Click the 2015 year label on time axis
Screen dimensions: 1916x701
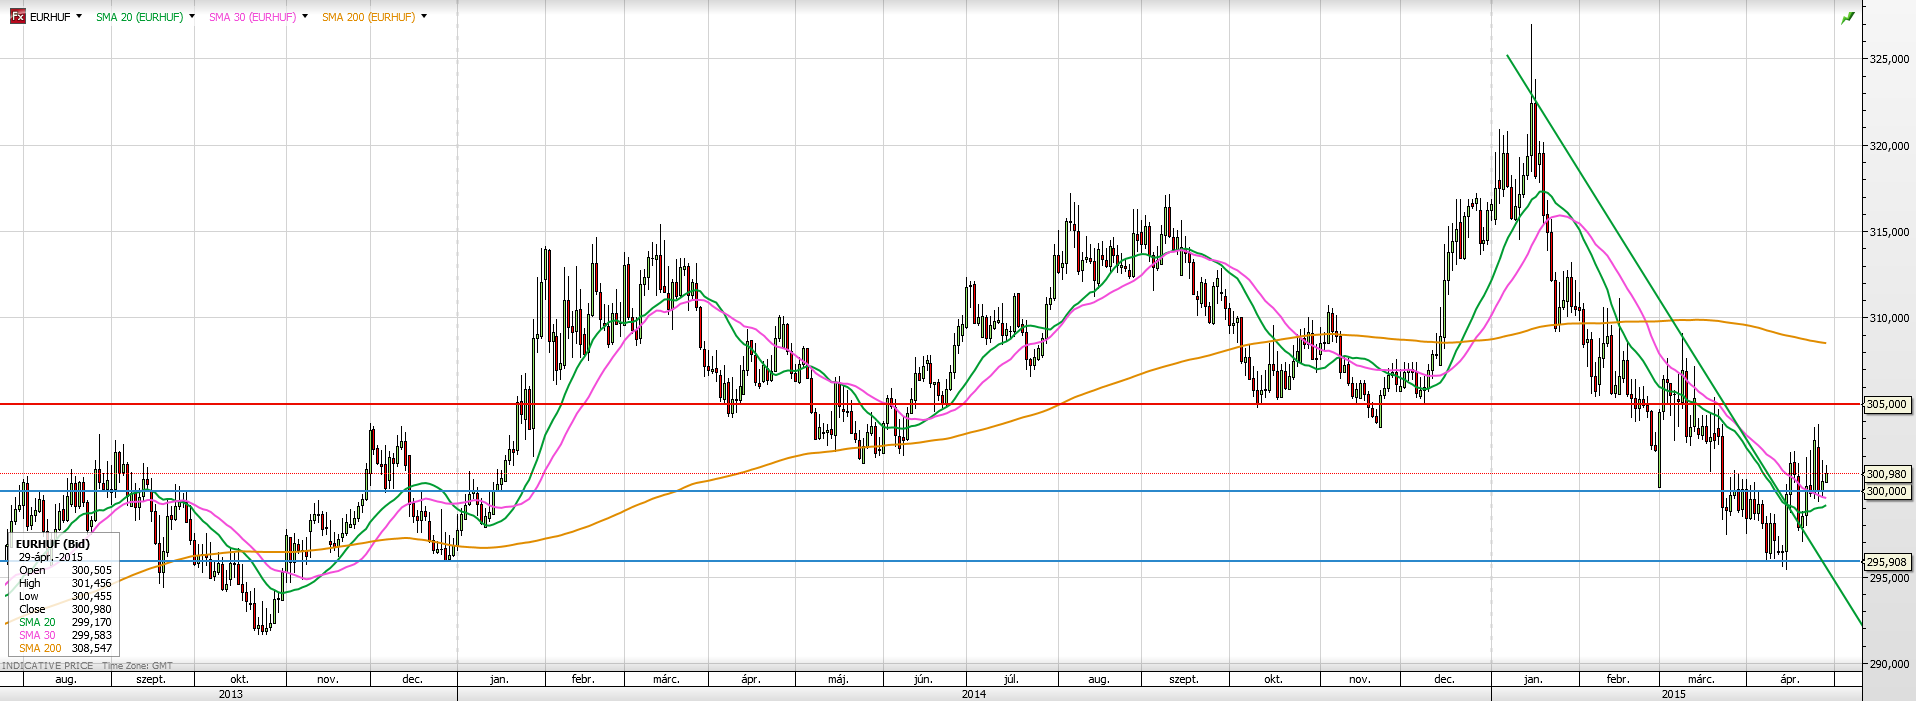pyautogui.click(x=1673, y=694)
